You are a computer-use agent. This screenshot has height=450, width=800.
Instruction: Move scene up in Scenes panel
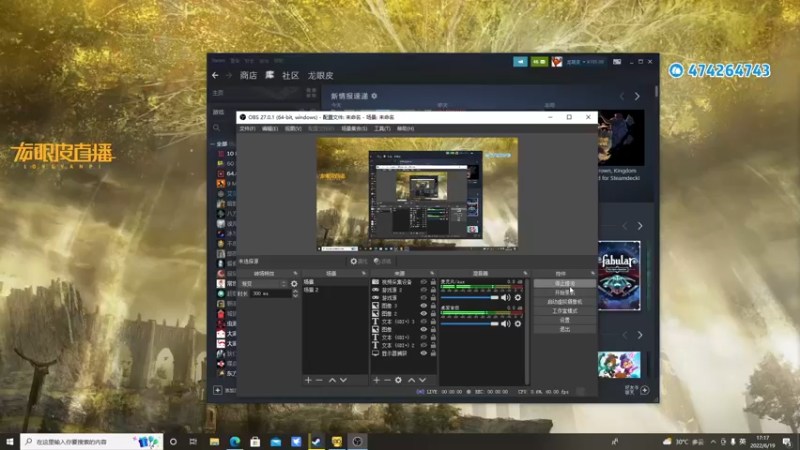[332, 380]
